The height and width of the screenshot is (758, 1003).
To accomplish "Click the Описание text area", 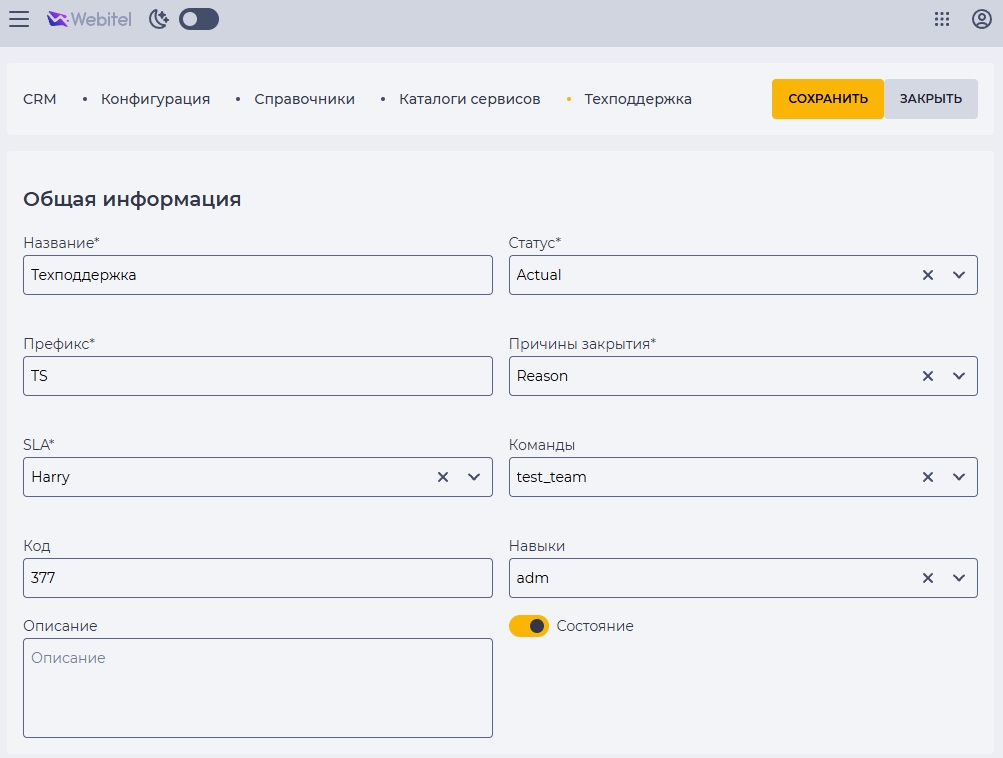I will (258, 688).
